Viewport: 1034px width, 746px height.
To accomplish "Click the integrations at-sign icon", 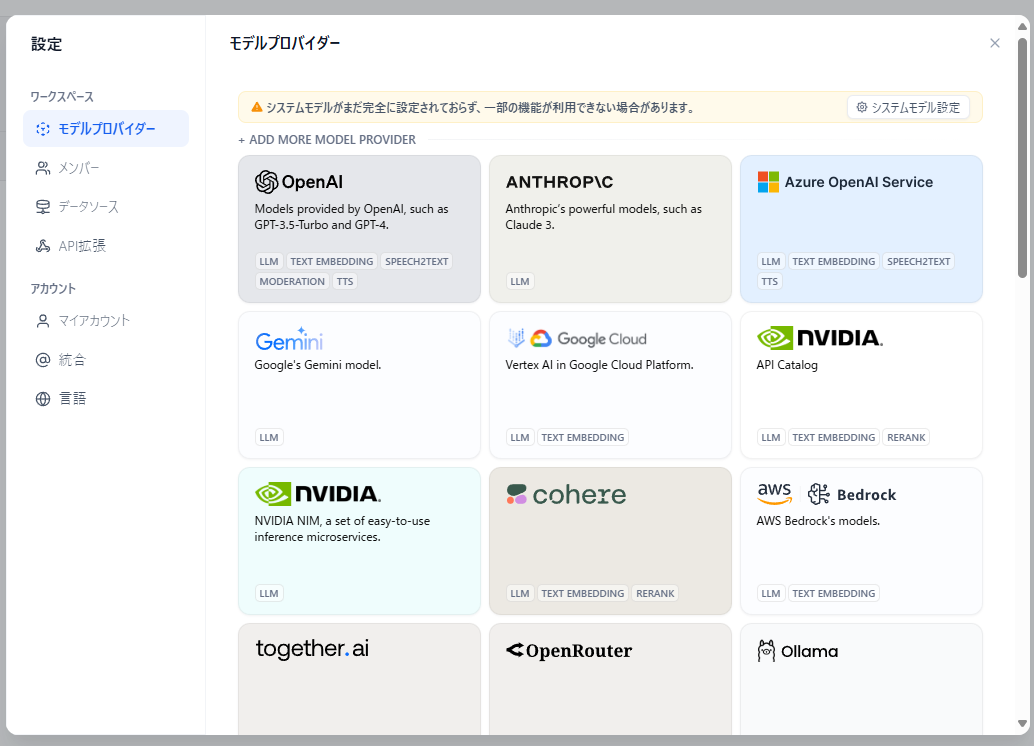I will [43, 360].
